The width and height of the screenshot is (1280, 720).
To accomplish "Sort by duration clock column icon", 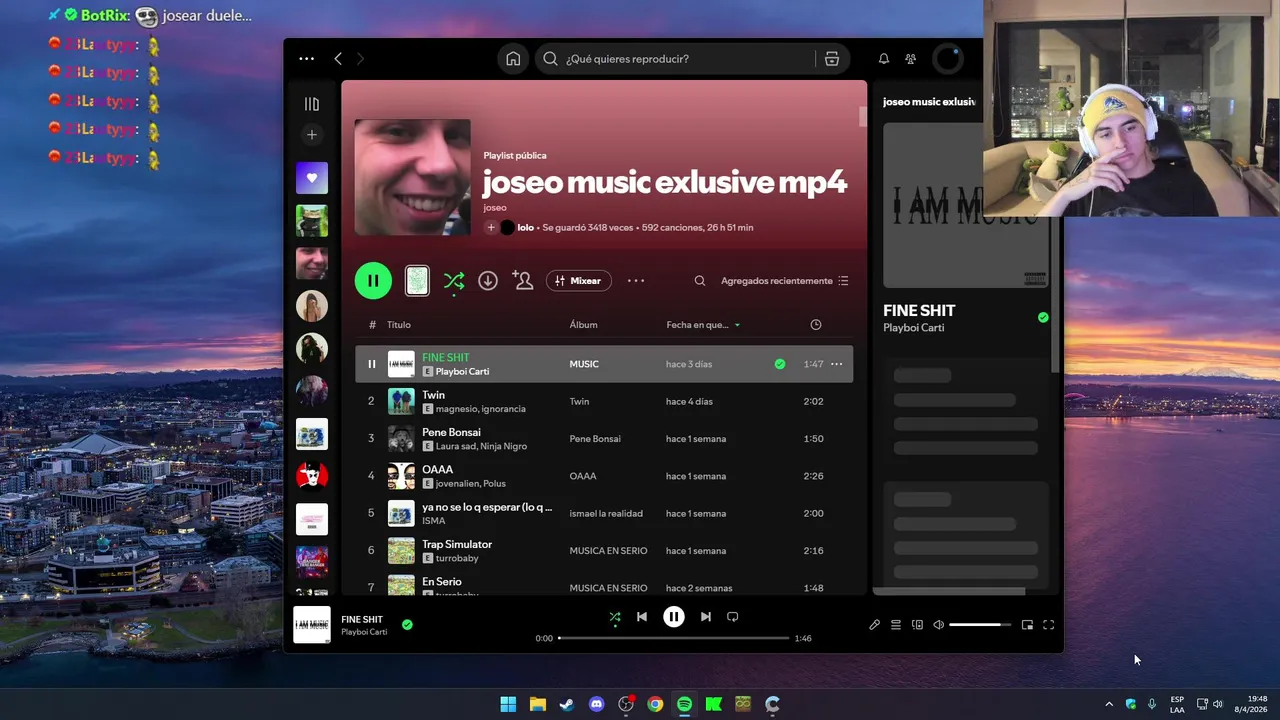I will tap(816, 325).
